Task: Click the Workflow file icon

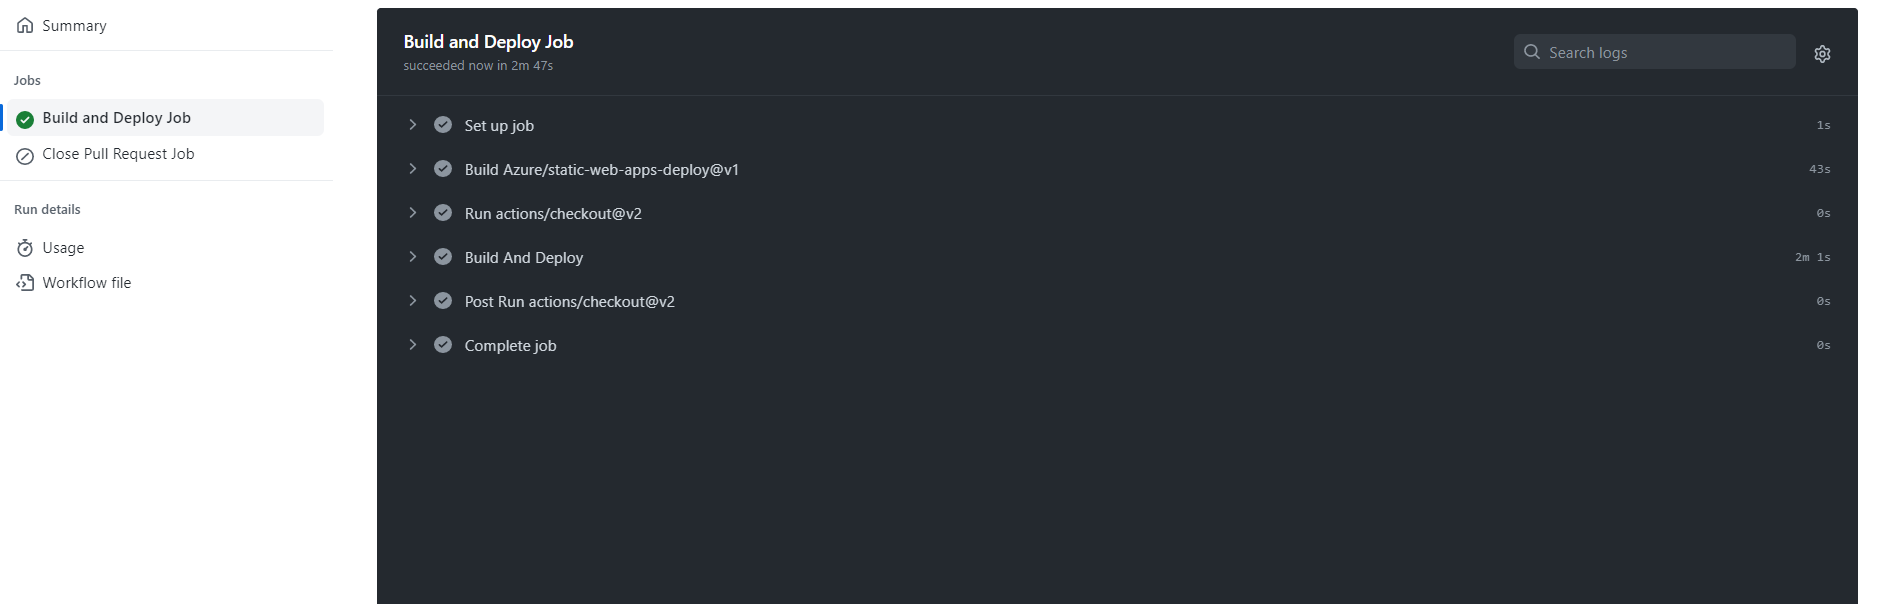Action: (x=25, y=283)
